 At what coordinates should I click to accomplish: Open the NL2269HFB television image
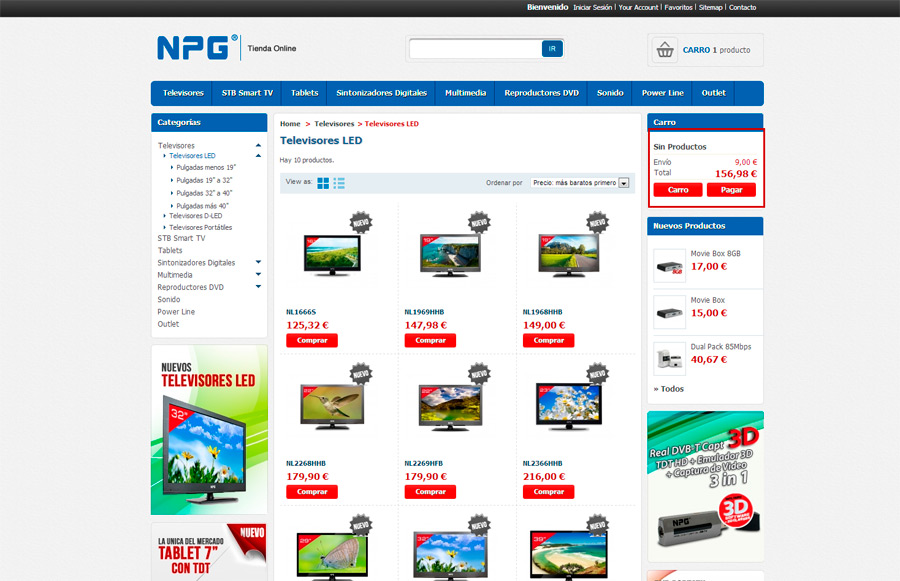point(451,408)
